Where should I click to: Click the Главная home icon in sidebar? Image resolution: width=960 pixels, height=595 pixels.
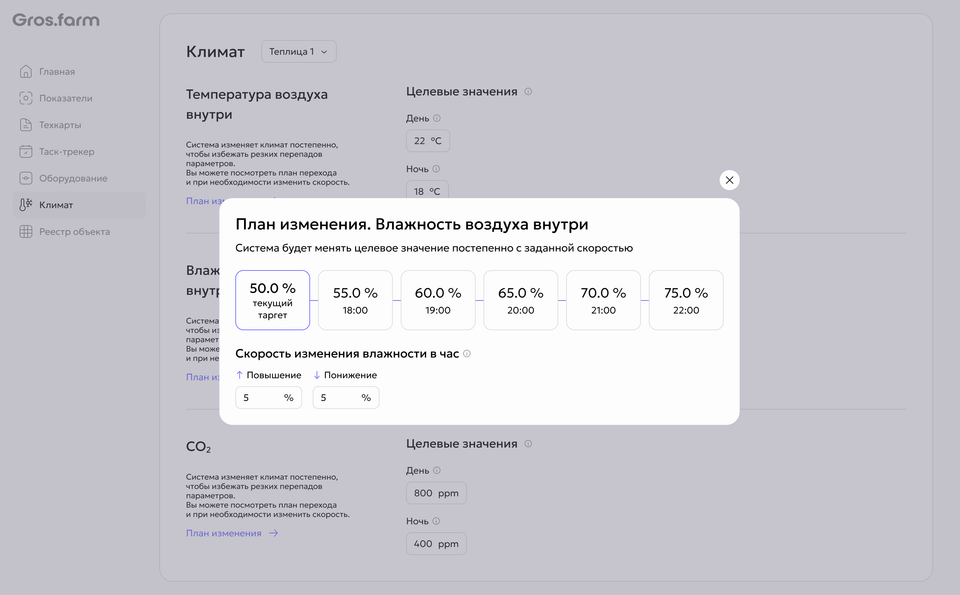(x=26, y=72)
